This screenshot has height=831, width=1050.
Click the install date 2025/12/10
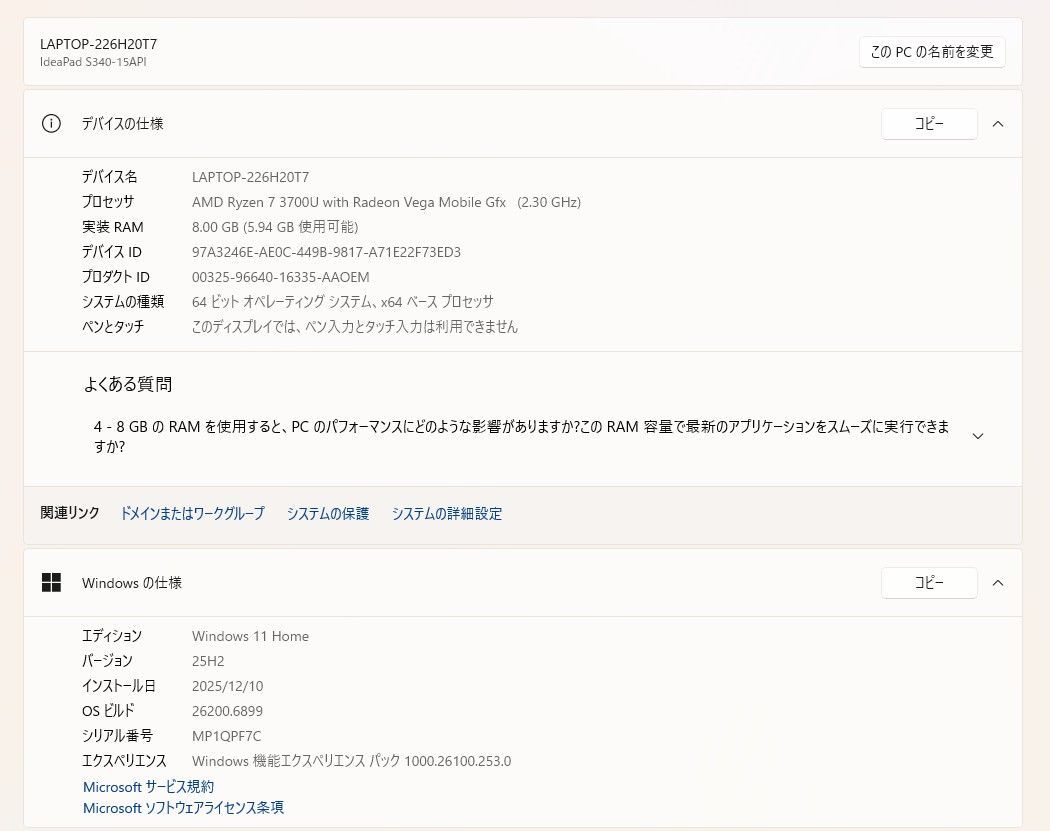click(228, 686)
